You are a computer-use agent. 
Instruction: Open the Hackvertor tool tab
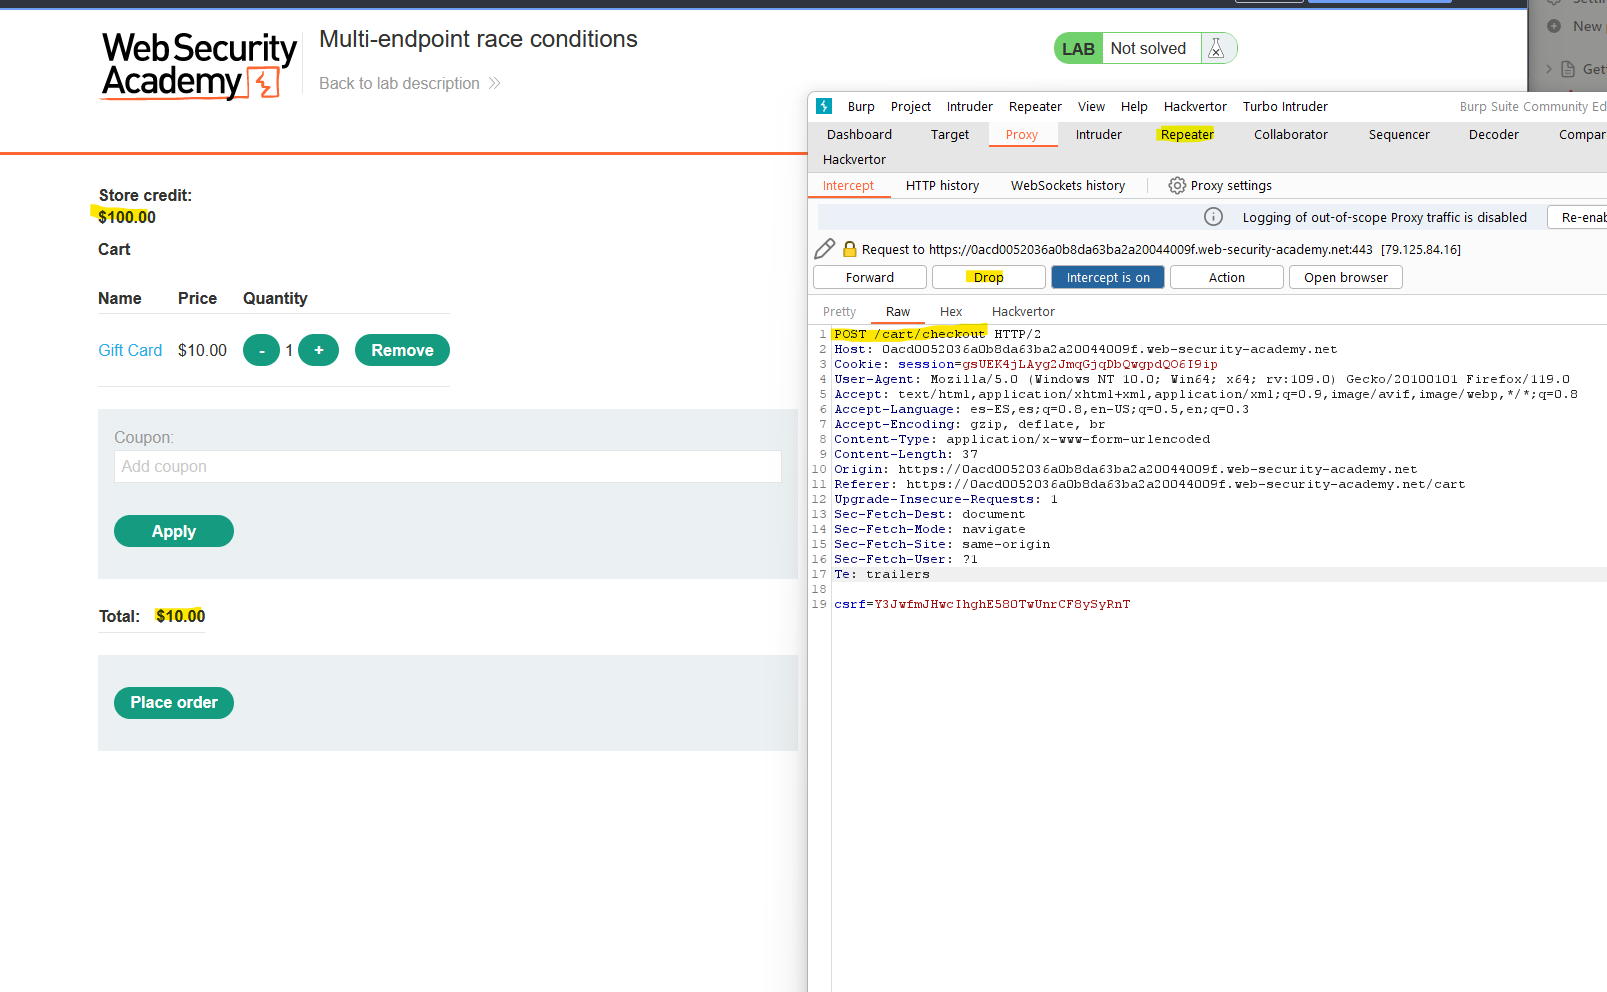pos(854,160)
